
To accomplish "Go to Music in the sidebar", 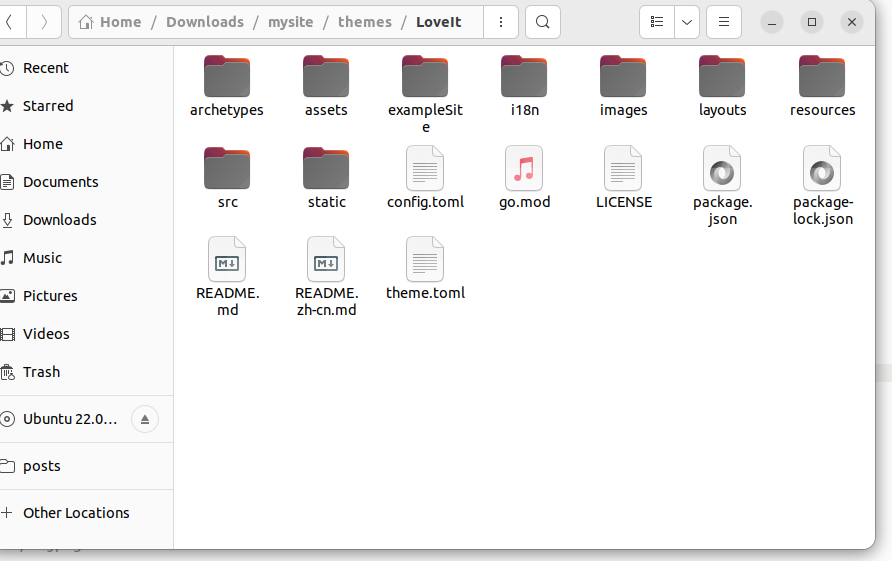I will [85, 258].
